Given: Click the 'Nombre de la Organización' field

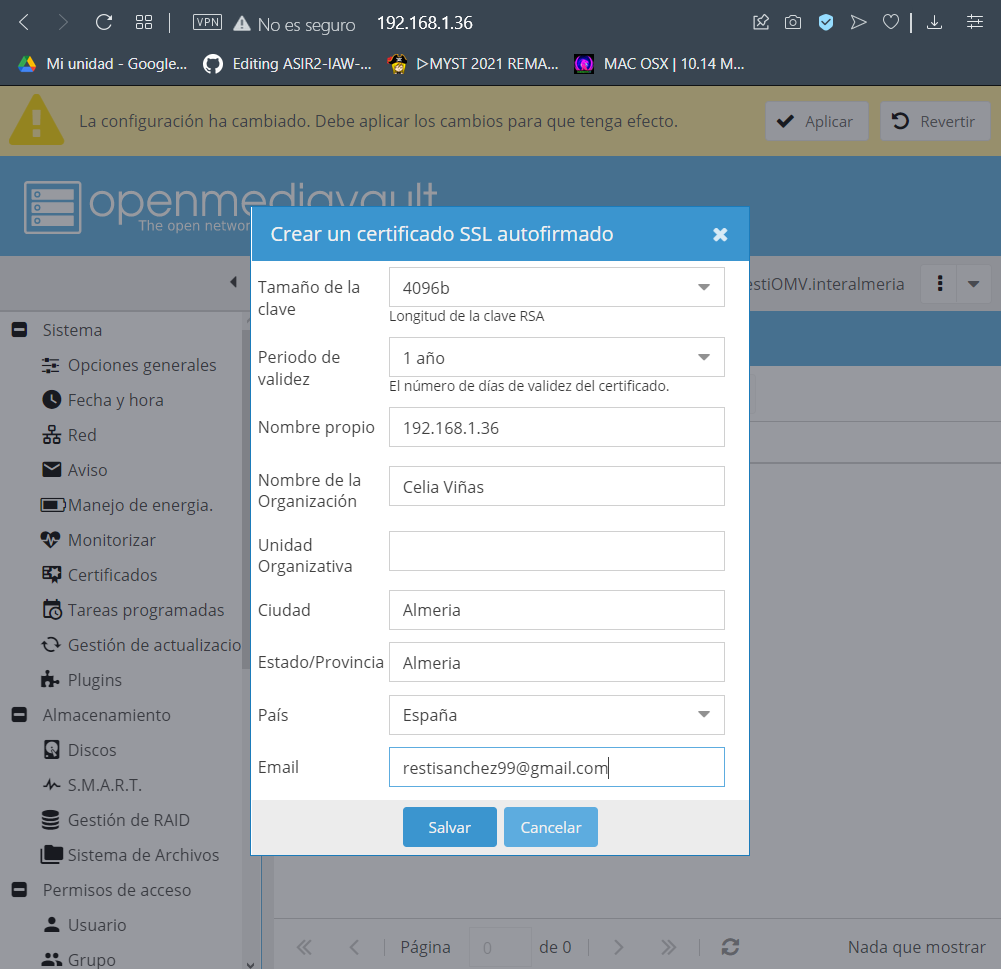Looking at the screenshot, I should pyautogui.click(x=556, y=486).
